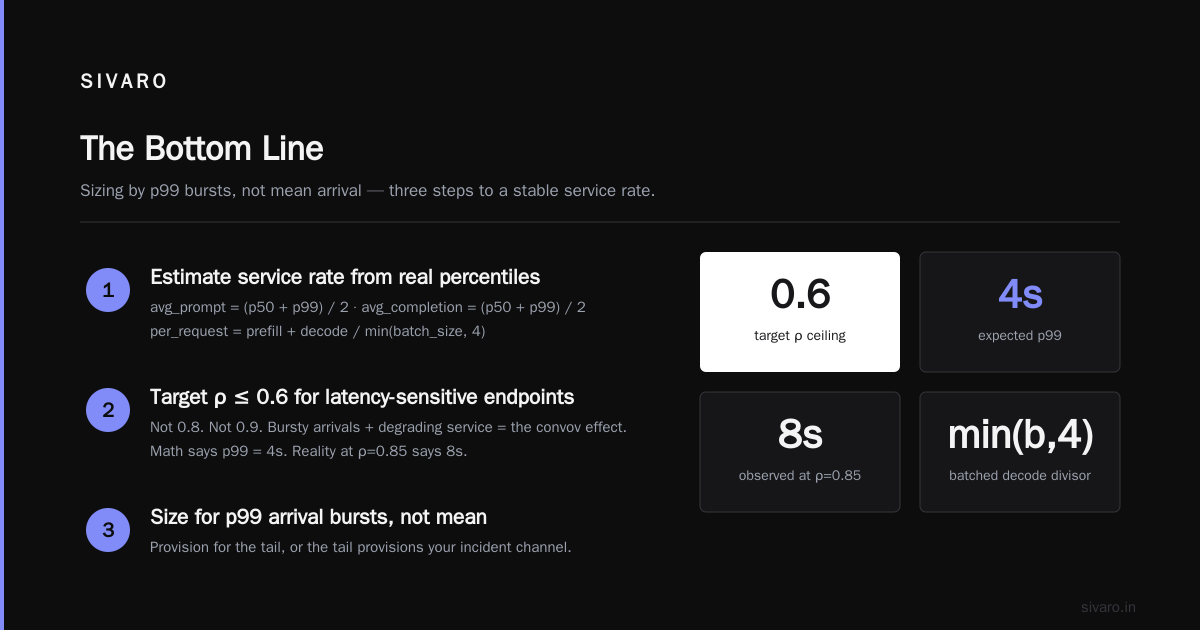
Task: Select the SIVARO logo text
Action: (x=124, y=82)
